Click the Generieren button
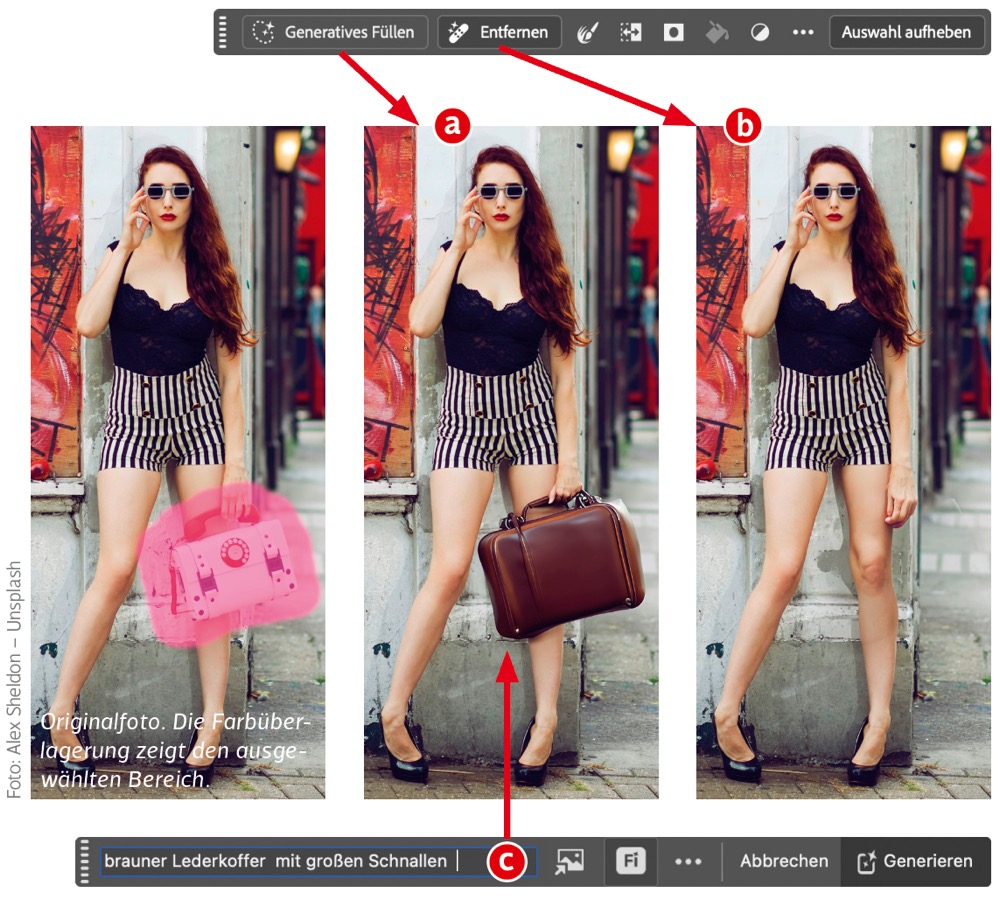Image resolution: width=1000 pixels, height=900 pixels. (x=915, y=861)
